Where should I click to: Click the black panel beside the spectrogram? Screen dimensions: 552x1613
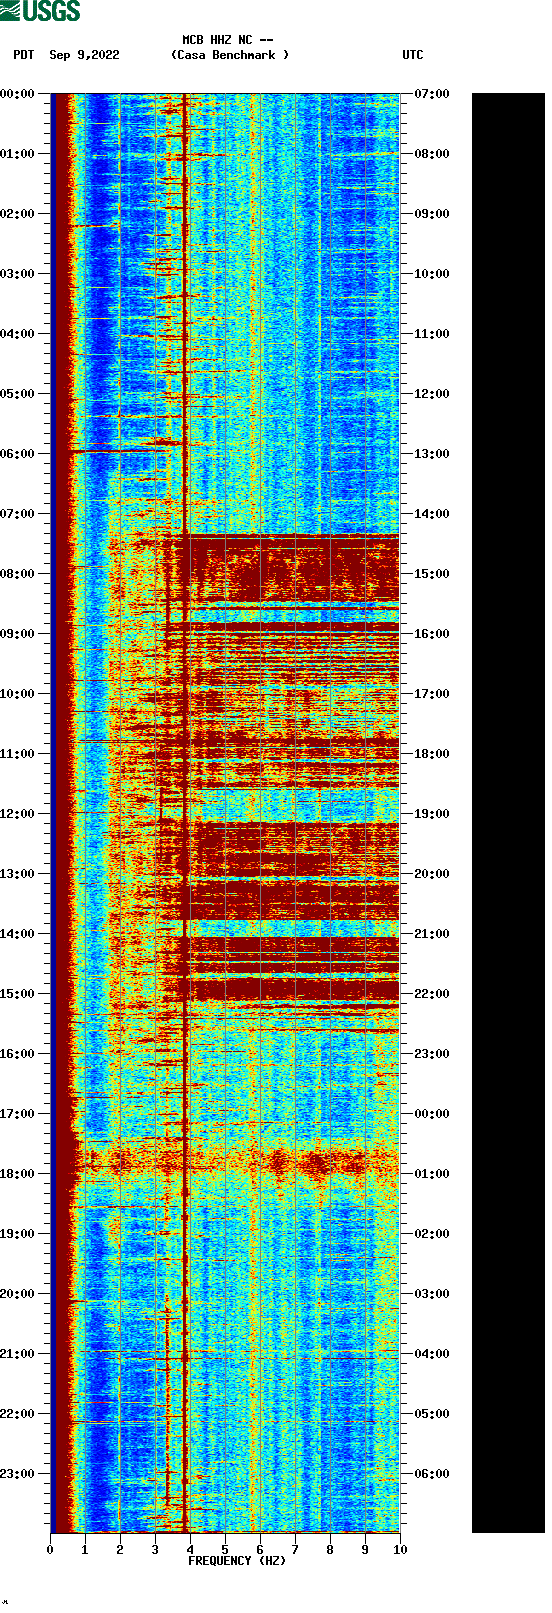(x=508, y=813)
